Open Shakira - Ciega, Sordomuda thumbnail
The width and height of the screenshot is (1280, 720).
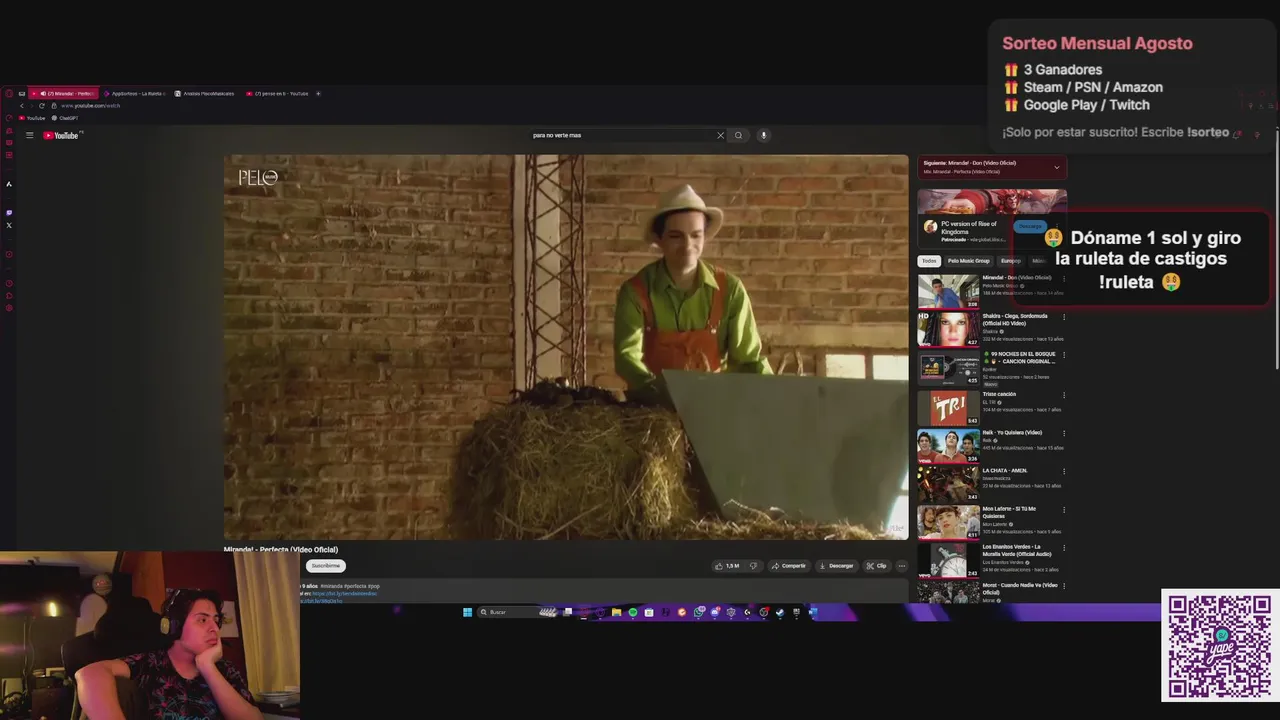click(948, 330)
